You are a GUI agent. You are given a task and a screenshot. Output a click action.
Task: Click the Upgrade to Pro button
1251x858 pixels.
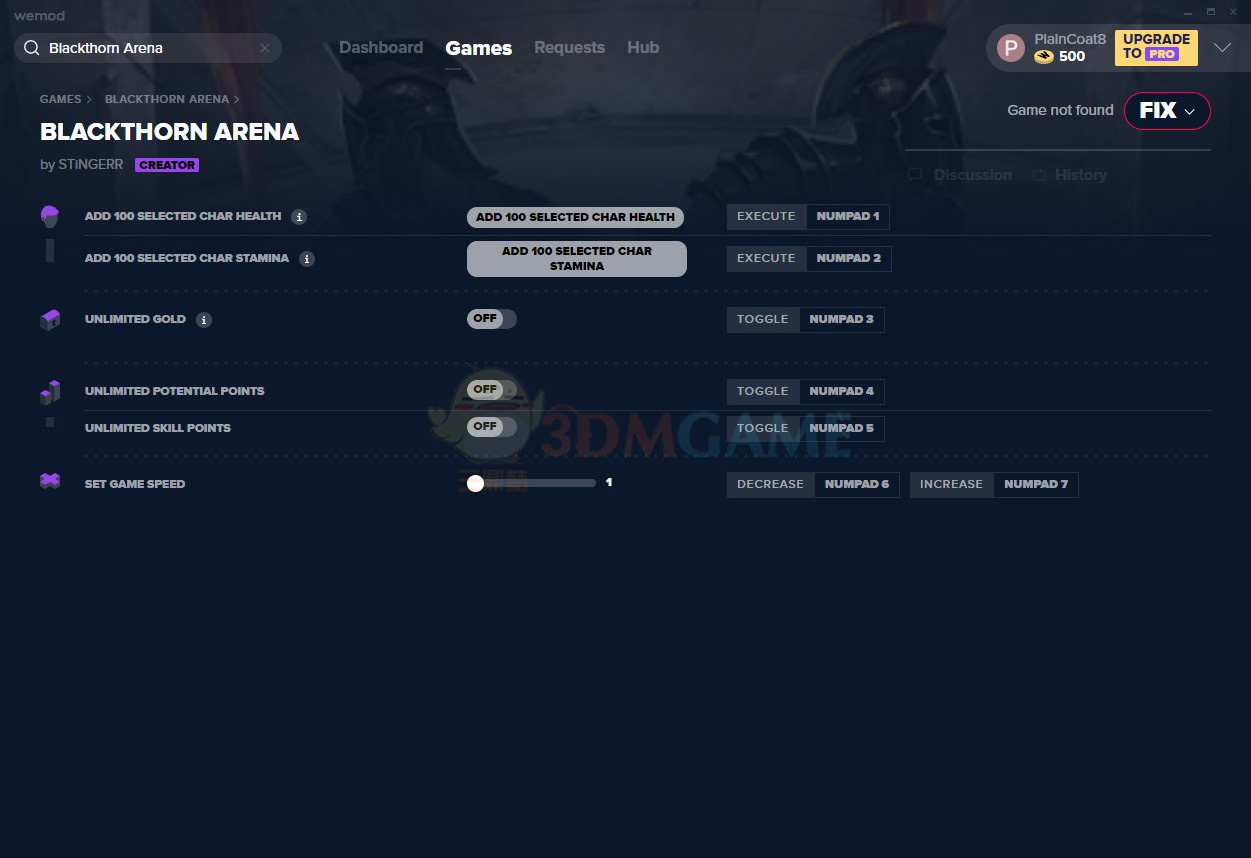tap(1156, 47)
